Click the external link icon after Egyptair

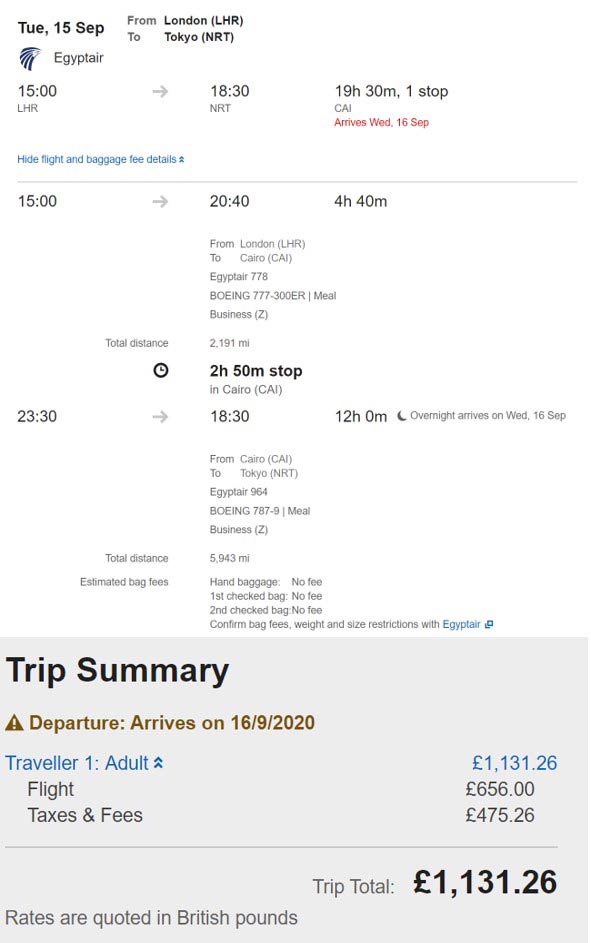(x=489, y=624)
